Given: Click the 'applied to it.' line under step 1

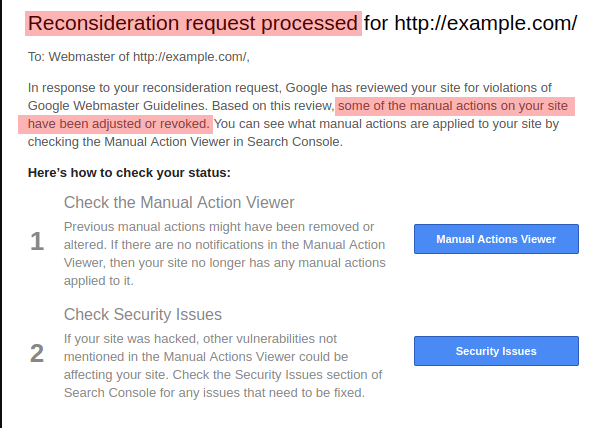Looking at the screenshot, I should (99, 281).
